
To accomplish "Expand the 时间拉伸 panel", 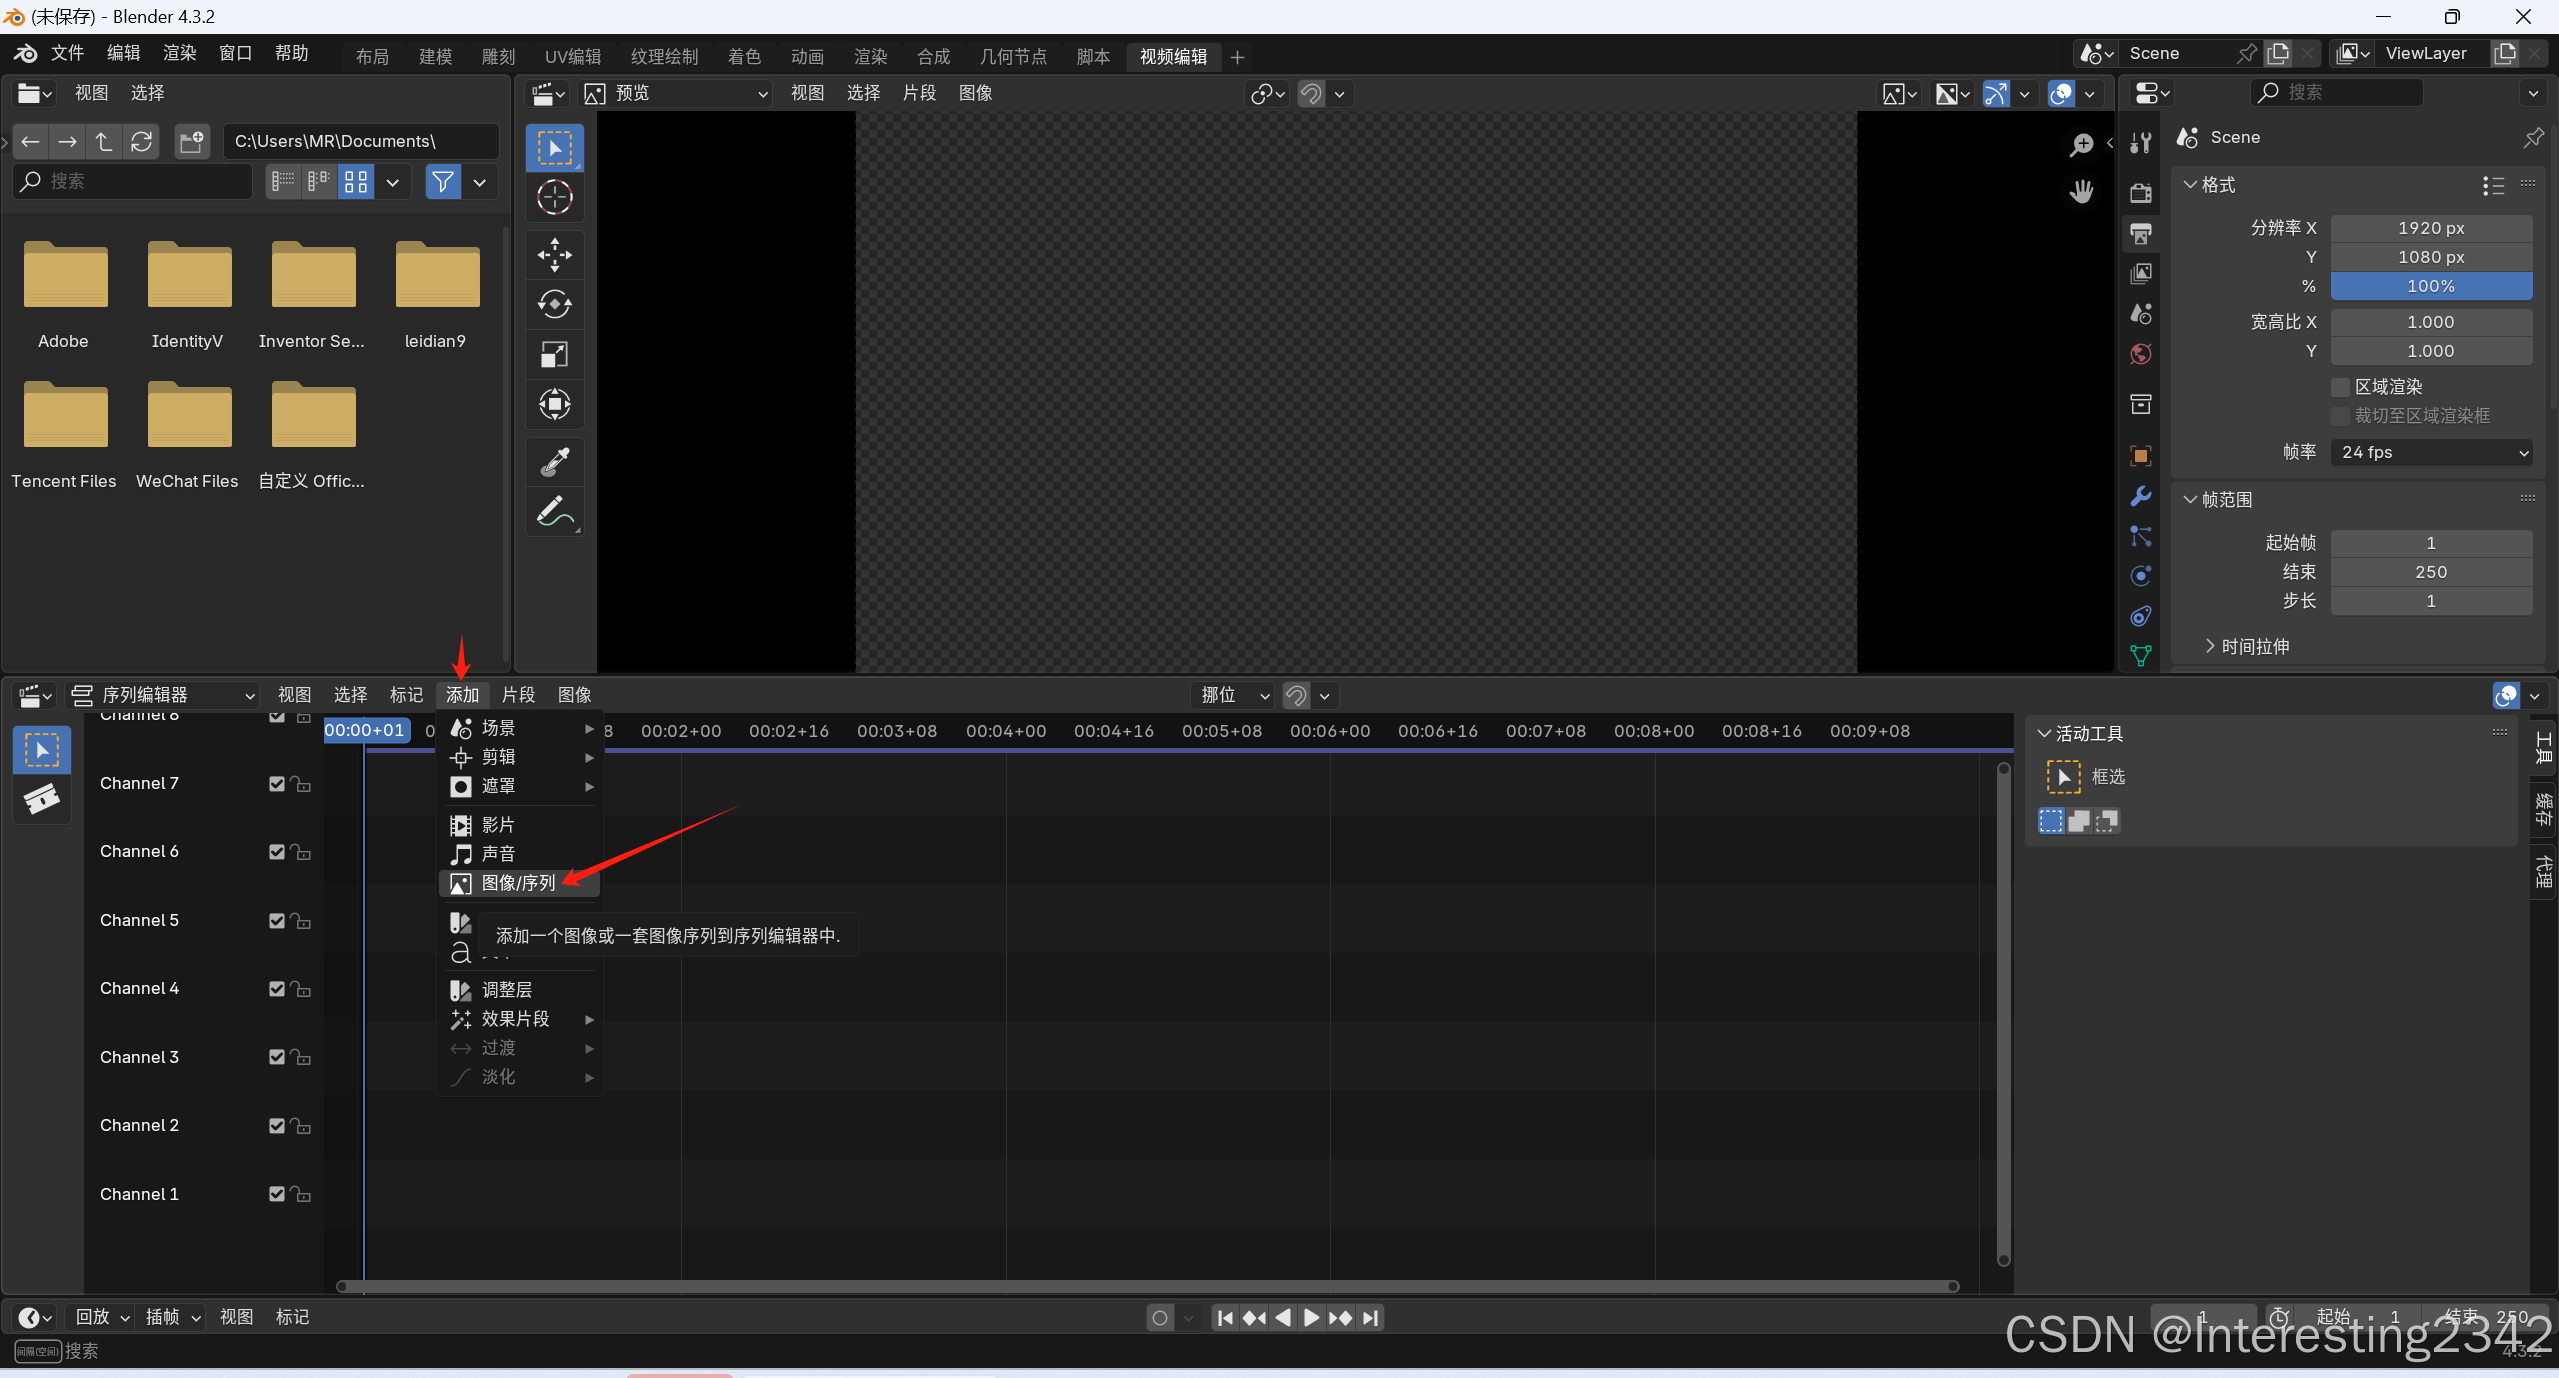I will click(x=2254, y=647).
